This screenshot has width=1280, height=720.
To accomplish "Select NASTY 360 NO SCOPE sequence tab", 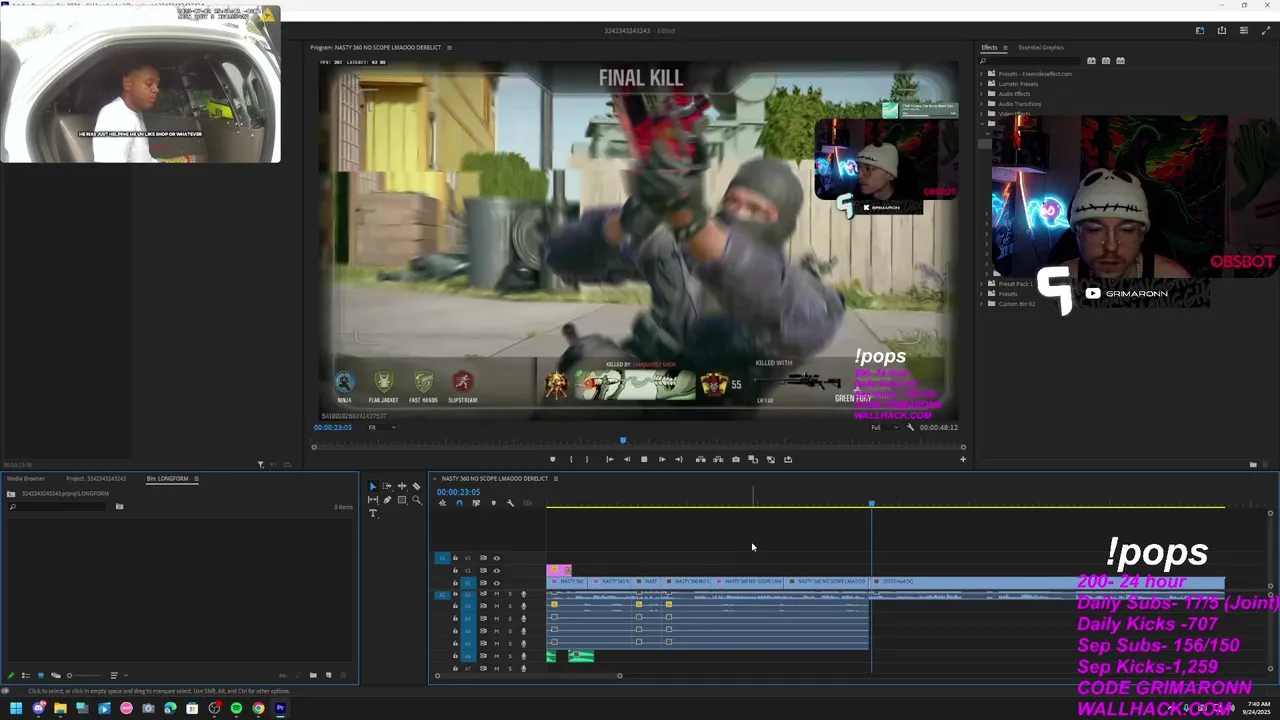I will pos(495,478).
